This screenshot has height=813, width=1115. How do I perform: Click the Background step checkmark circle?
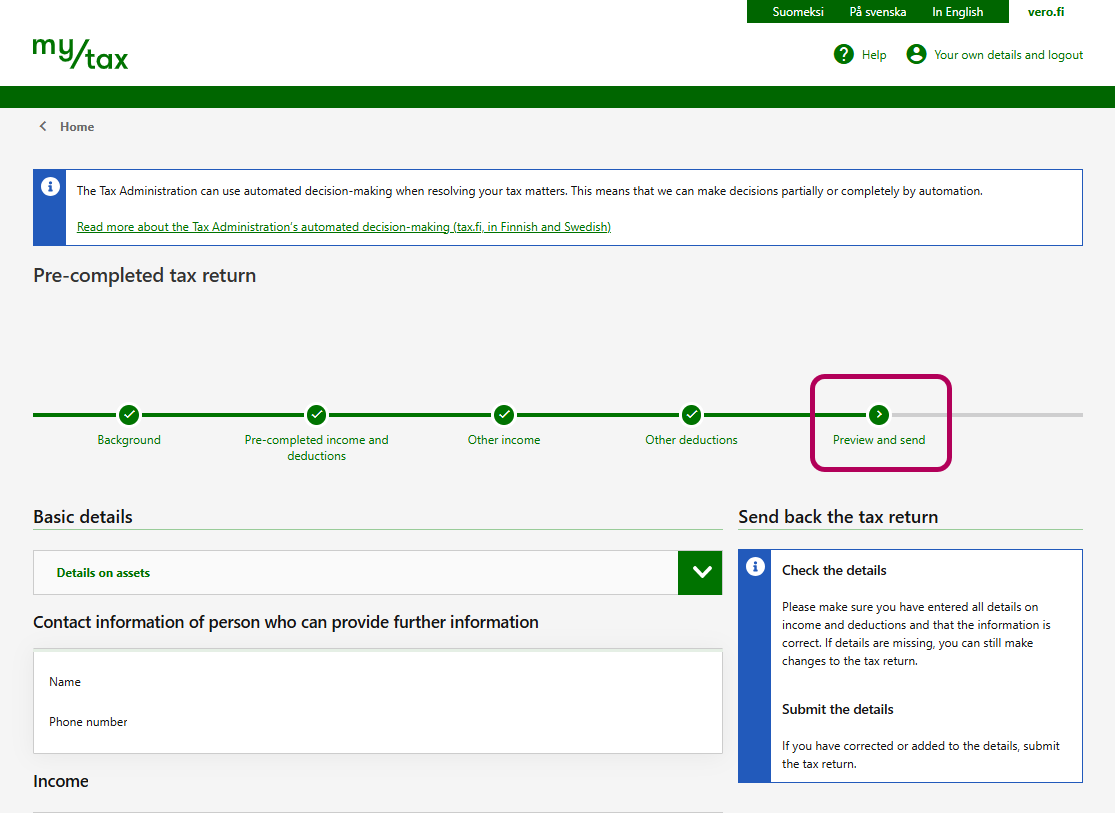[x=129, y=414]
